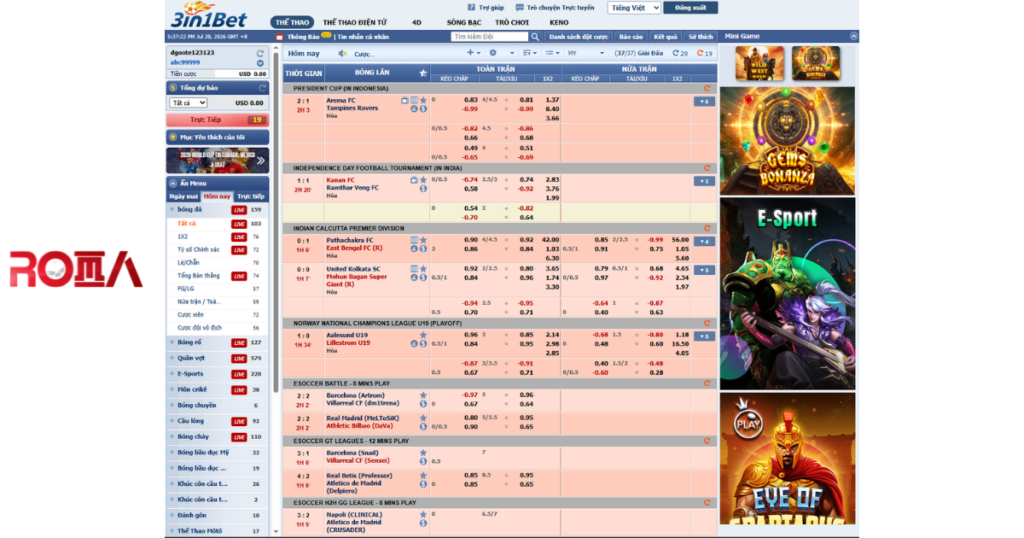Favorite the Real Betis (Professor) match star
The width and height of the screenshot is (1024, 538).
423,476
